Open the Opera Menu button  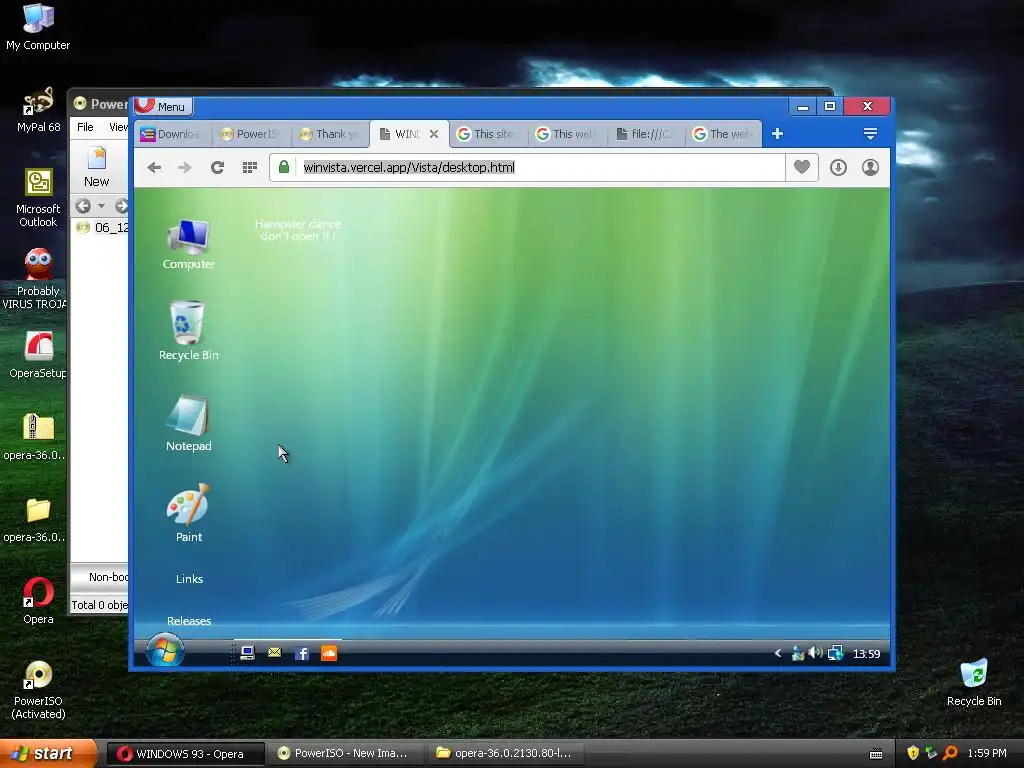(163, 106)
